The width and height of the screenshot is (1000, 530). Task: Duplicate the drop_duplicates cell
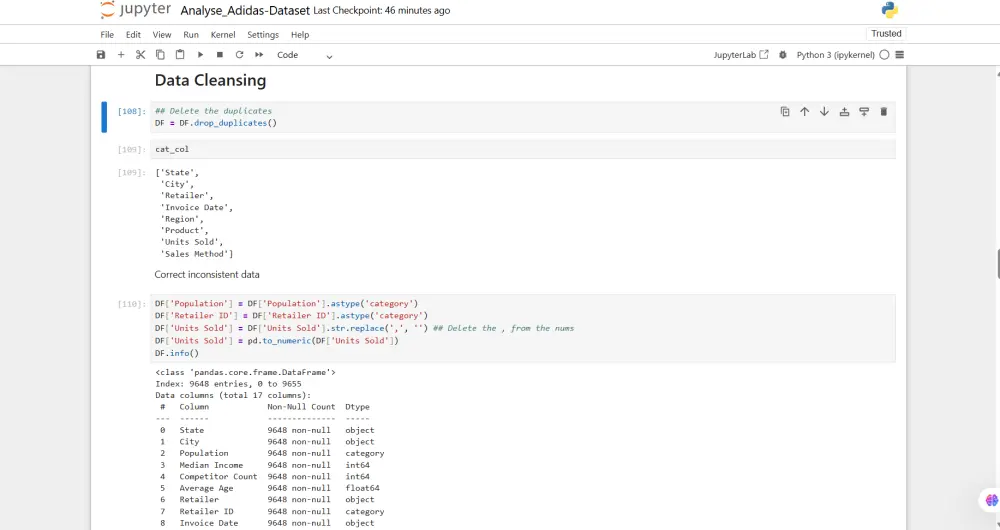[x=785, y=112]
